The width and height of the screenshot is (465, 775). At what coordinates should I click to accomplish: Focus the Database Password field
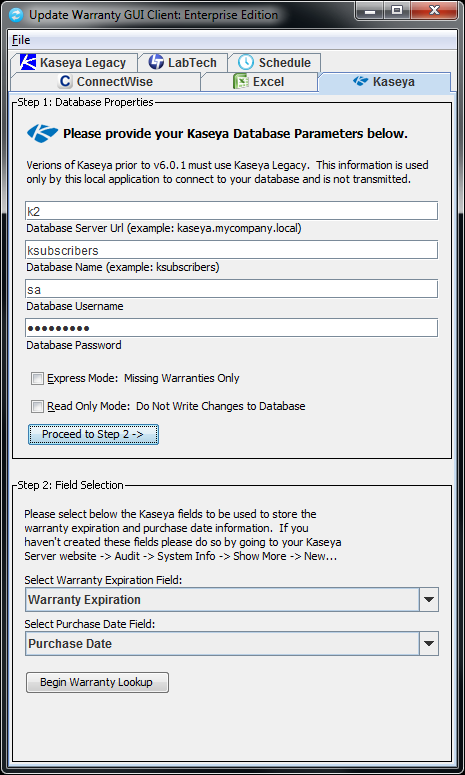click(232, 328)
